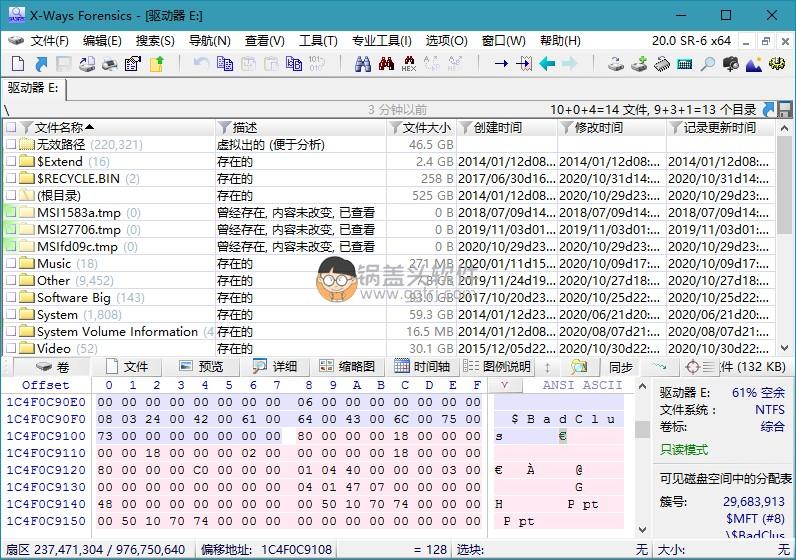Screen dimensions: 796x560
Task: Click the gallery picture toolbar icon
Action: (754, 64)
